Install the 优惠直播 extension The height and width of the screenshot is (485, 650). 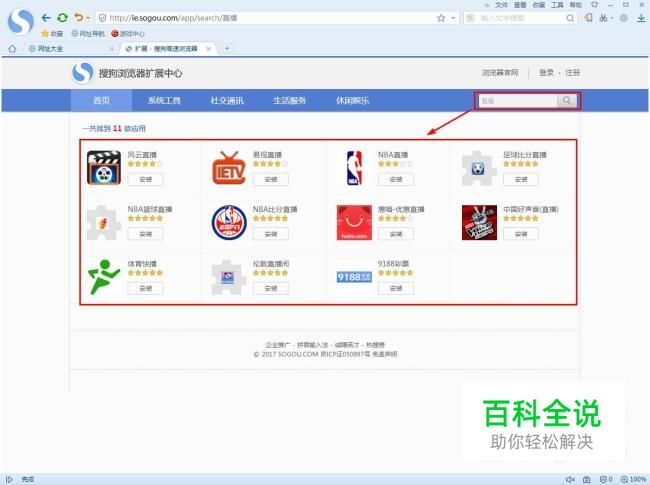pyautogui.click(x=396, y=234)
